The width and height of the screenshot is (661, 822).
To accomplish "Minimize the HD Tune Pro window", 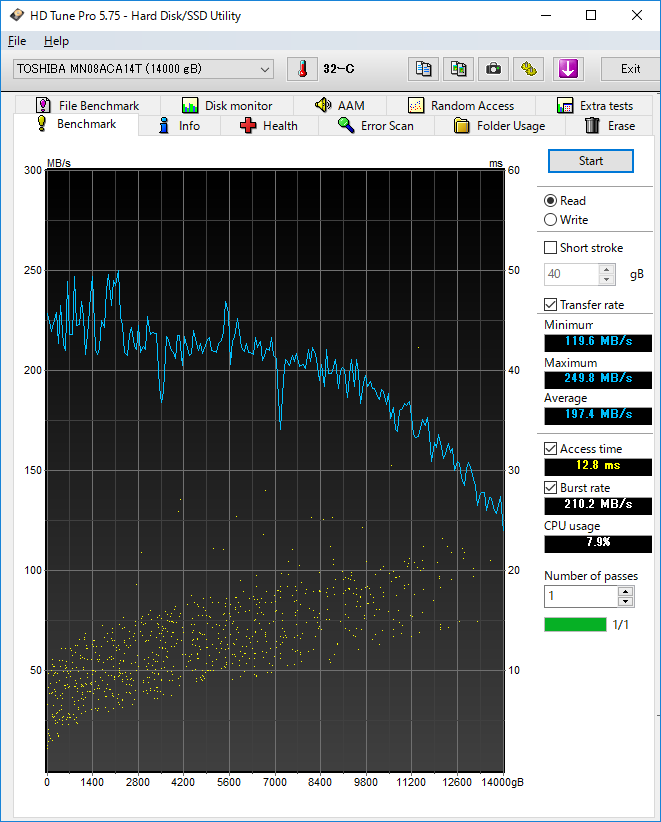I will 546,15.
